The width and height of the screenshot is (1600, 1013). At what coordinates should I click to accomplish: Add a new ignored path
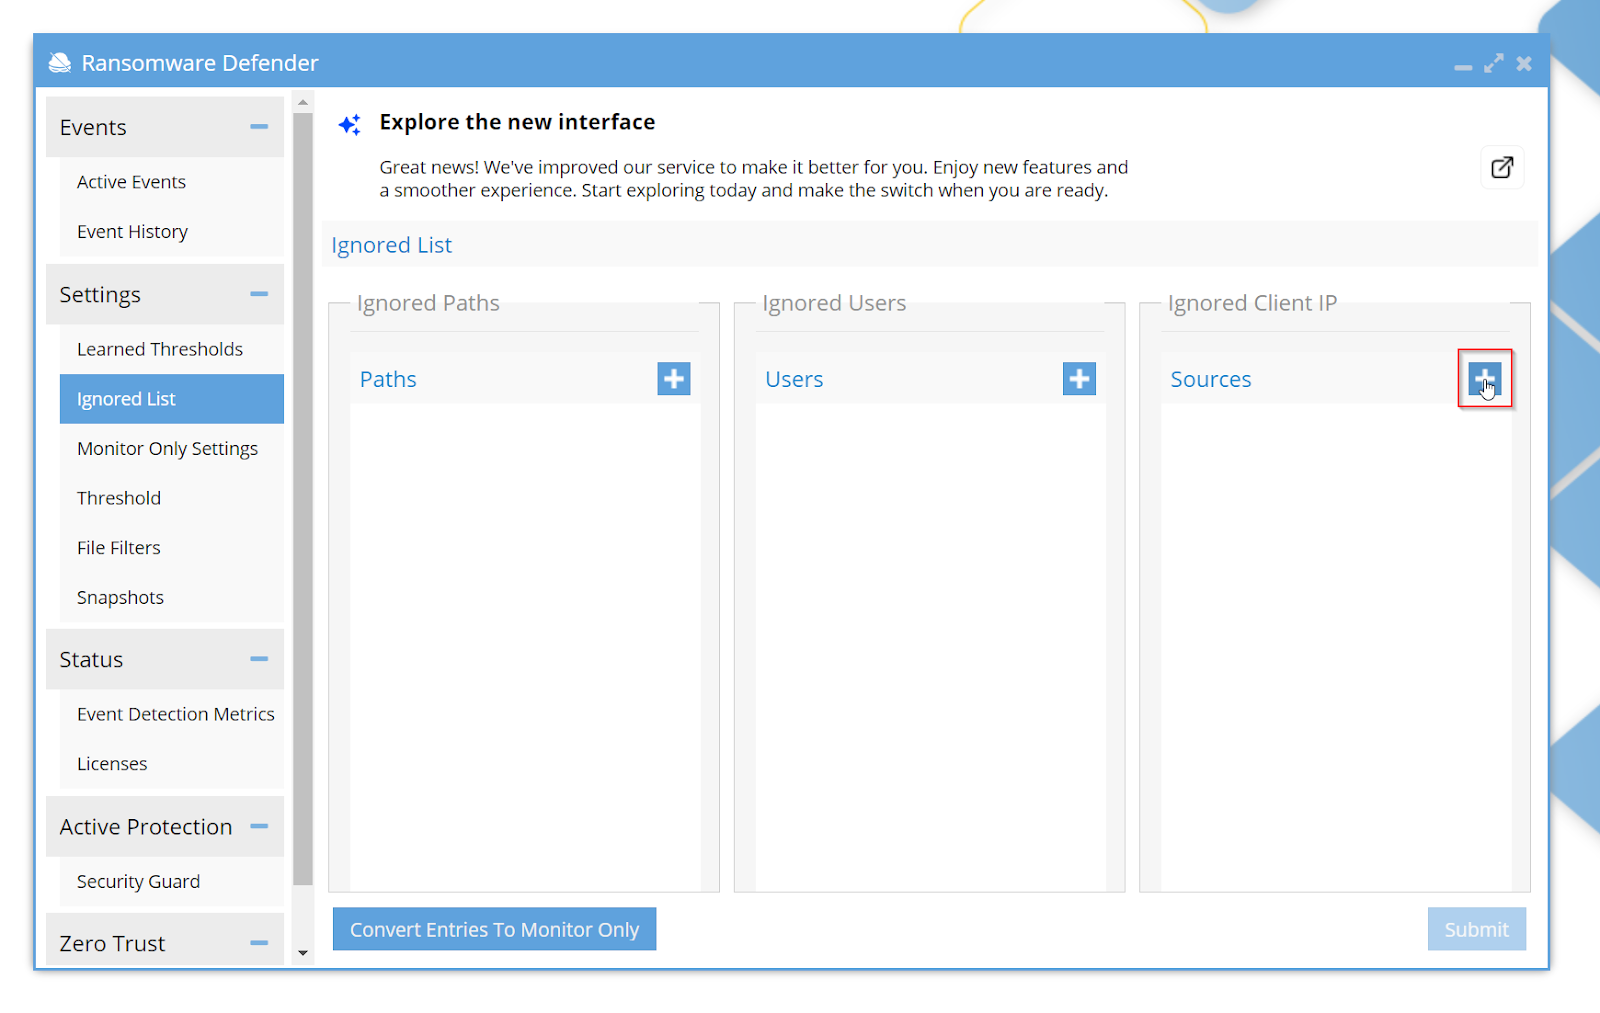coord(674,379)
